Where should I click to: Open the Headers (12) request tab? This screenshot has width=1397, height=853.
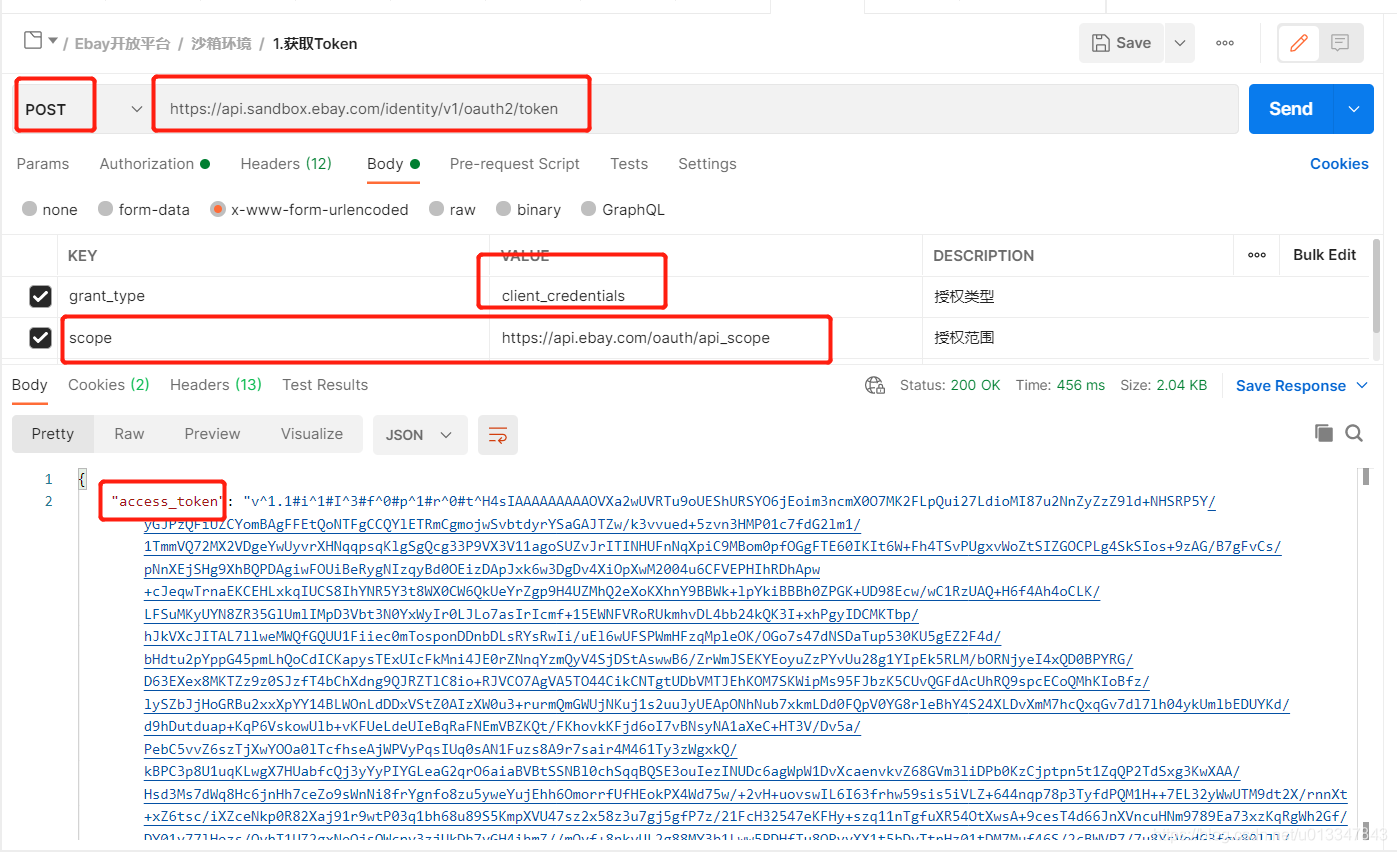(x=286, y=164)
